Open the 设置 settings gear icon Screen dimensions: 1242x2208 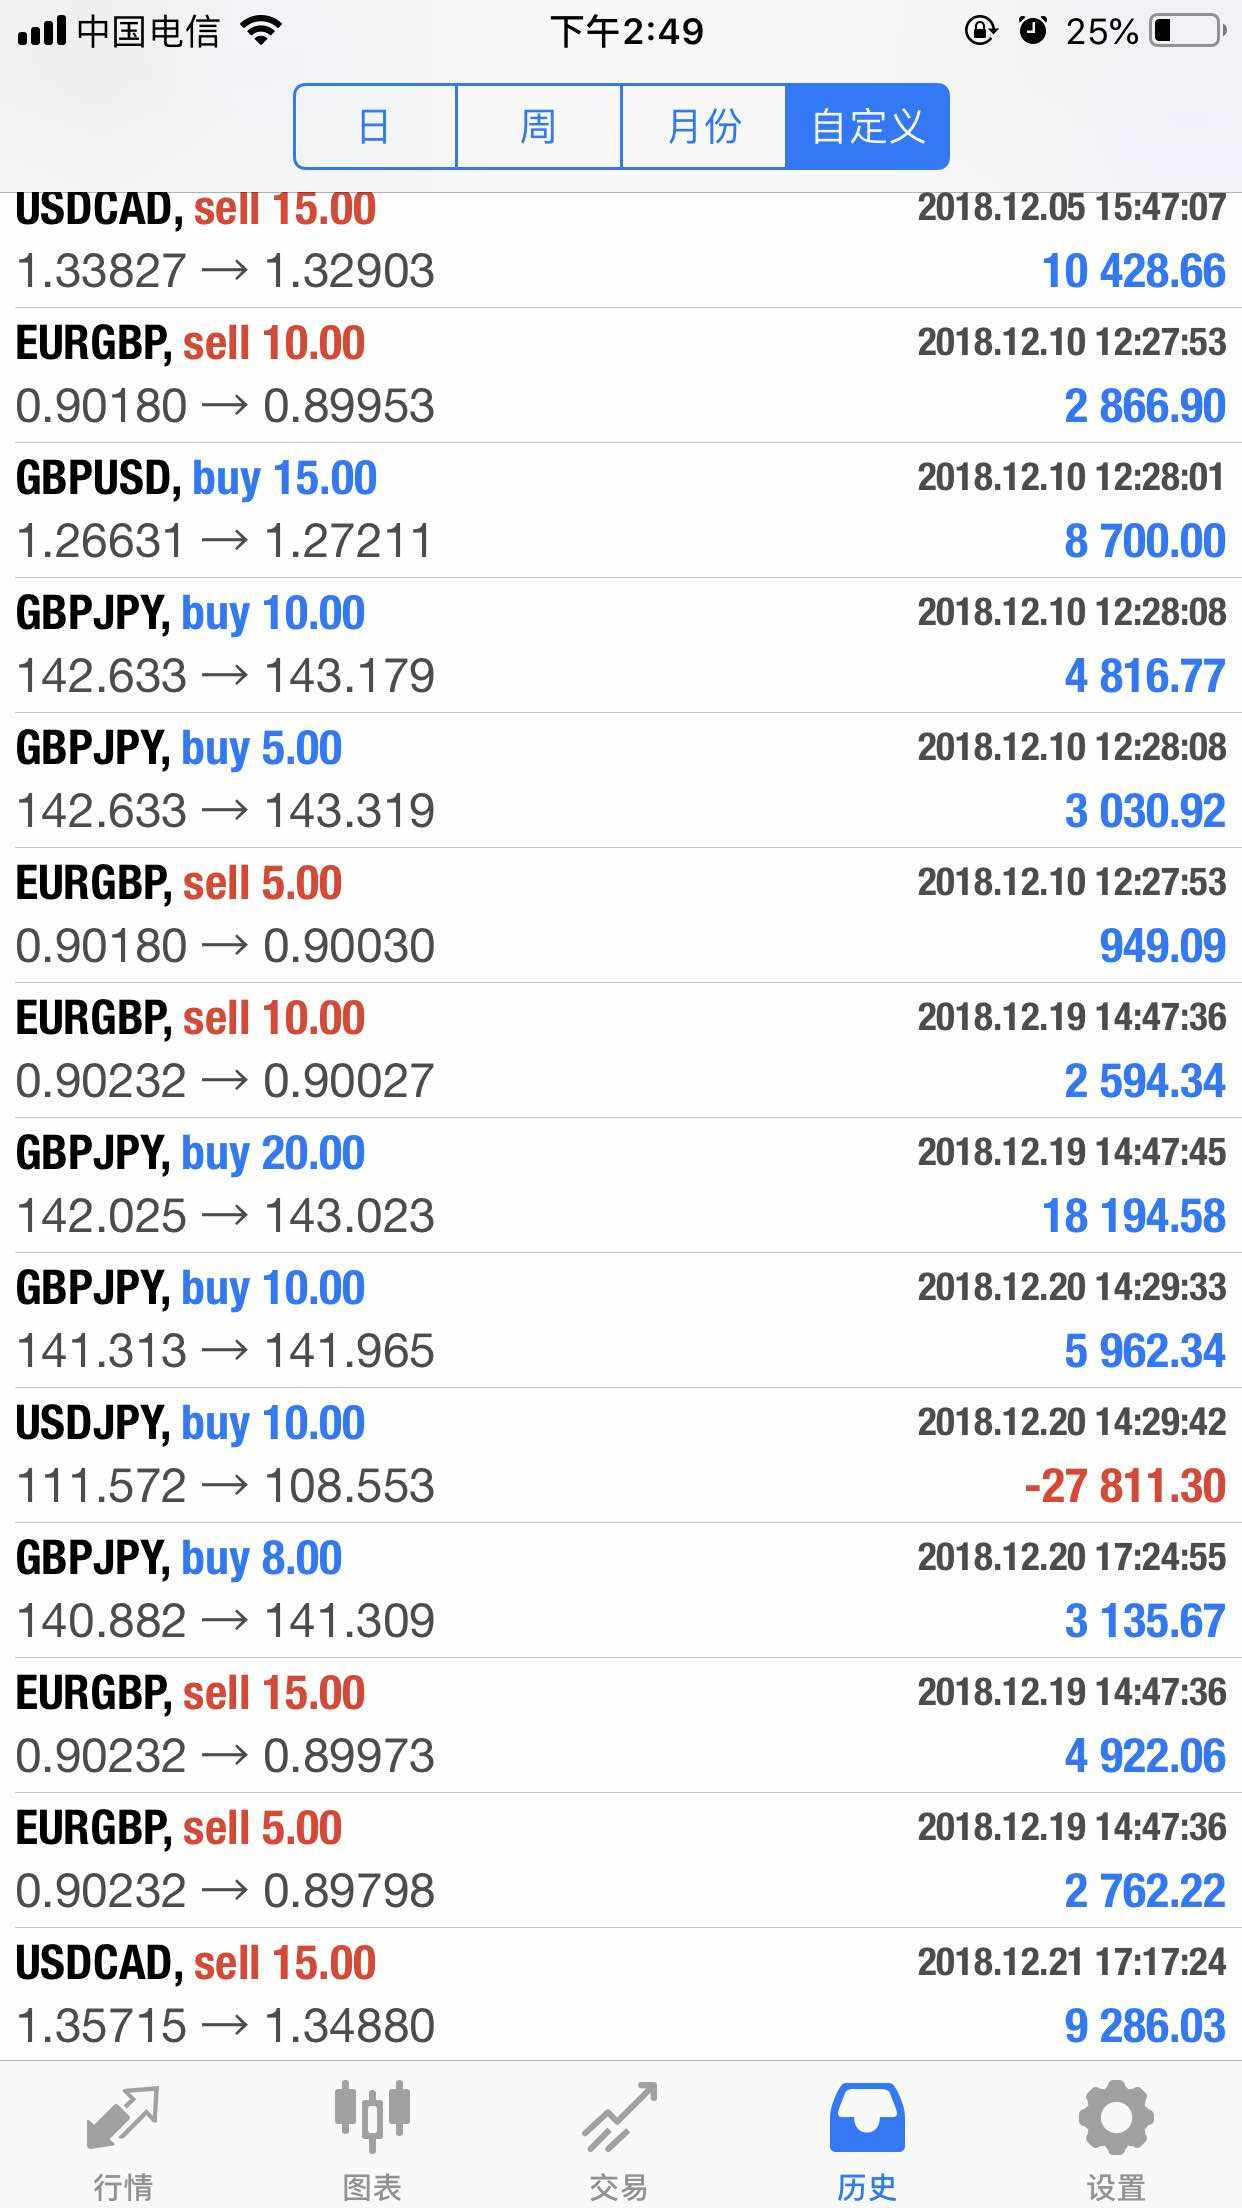1116,2118
